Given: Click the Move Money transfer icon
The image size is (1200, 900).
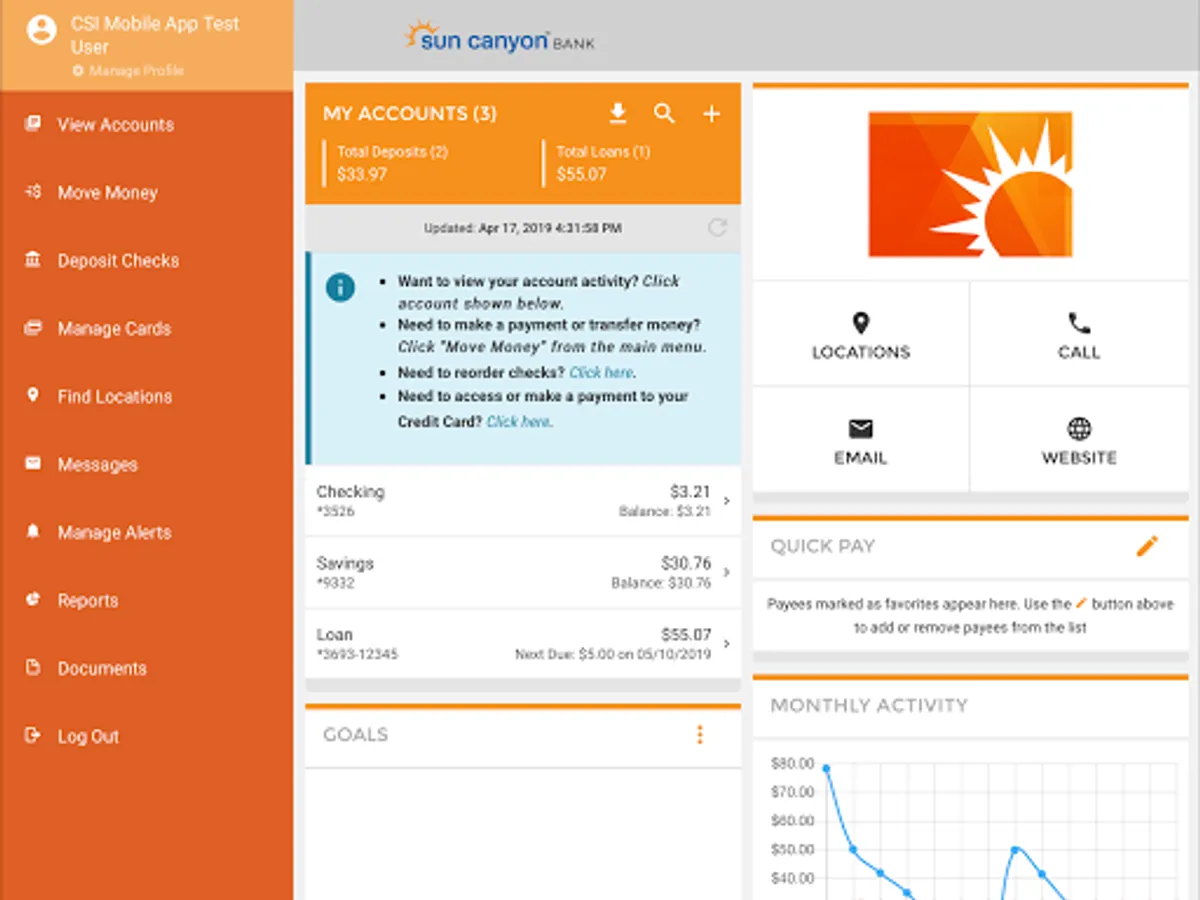Looking at the screenshot, I should tap(33, 192).
